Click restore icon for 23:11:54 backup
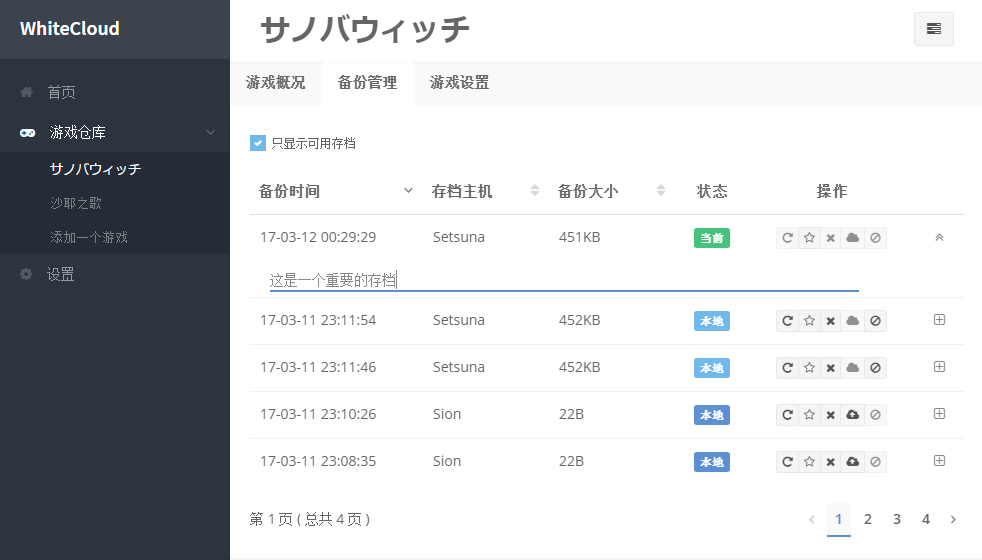This screenshot has width=982, height=560. 787,321
